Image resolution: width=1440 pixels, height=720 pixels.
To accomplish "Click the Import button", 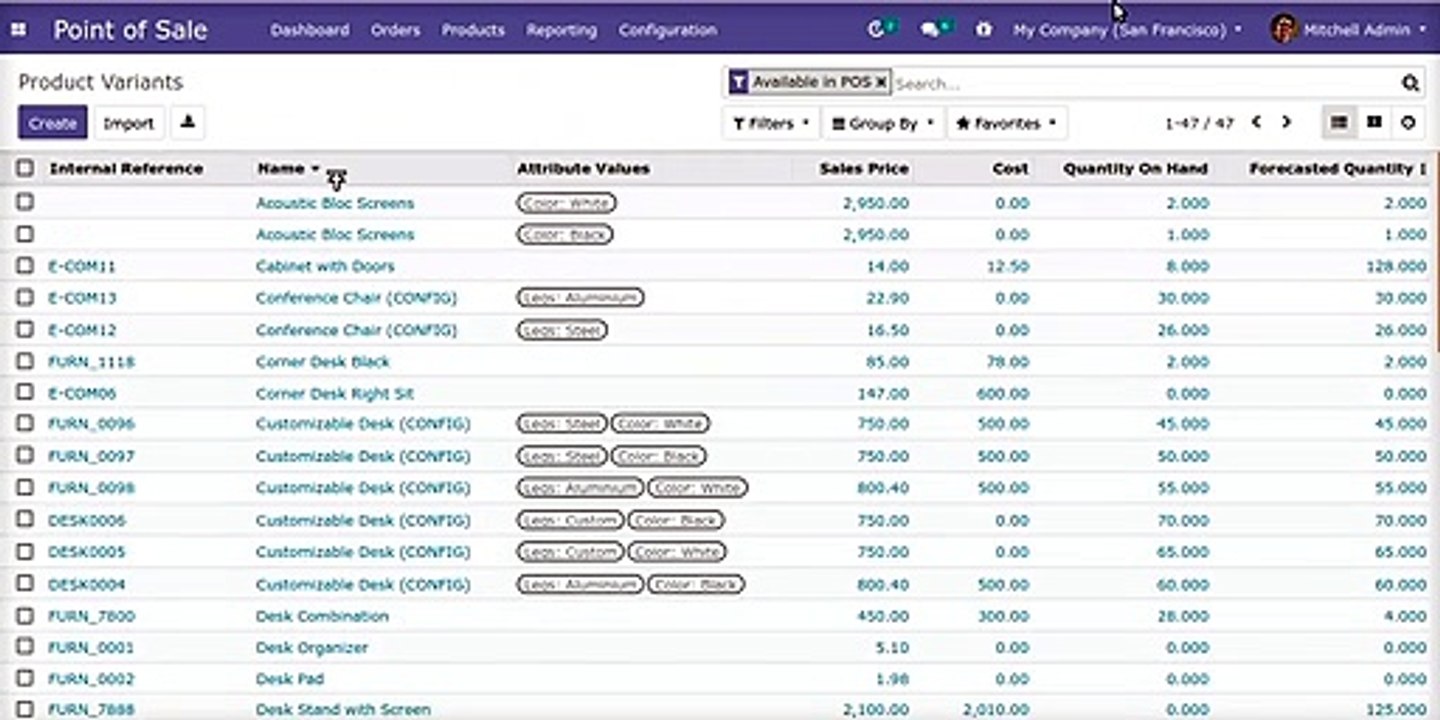I will pos(129,123).
